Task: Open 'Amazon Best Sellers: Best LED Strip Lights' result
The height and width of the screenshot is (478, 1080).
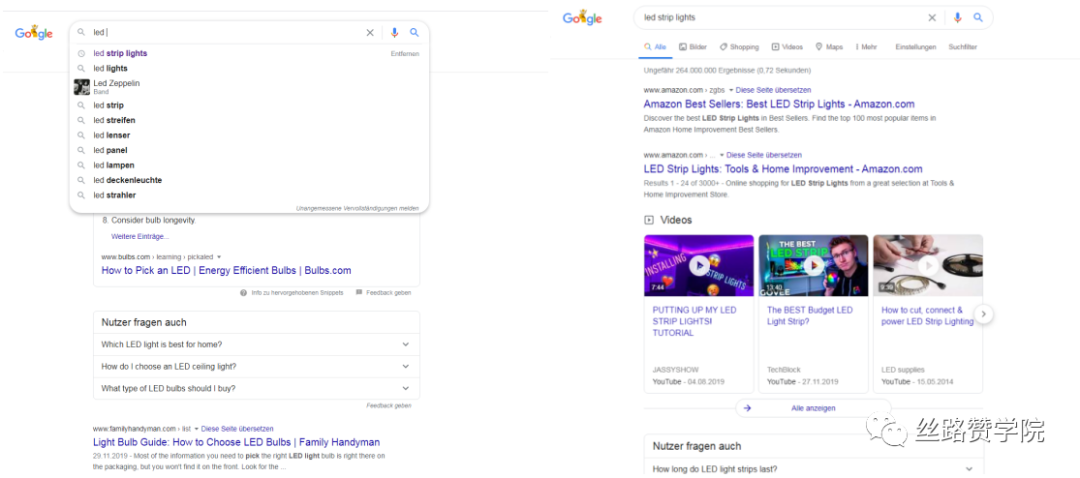Action: click(x=779, y=104)
